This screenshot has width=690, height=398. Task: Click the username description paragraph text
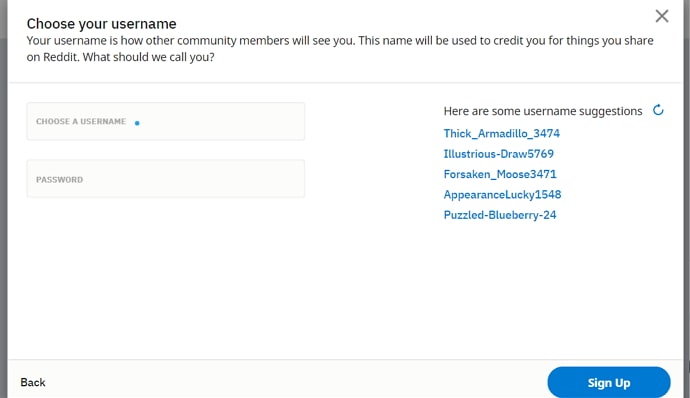coord(340,49)
